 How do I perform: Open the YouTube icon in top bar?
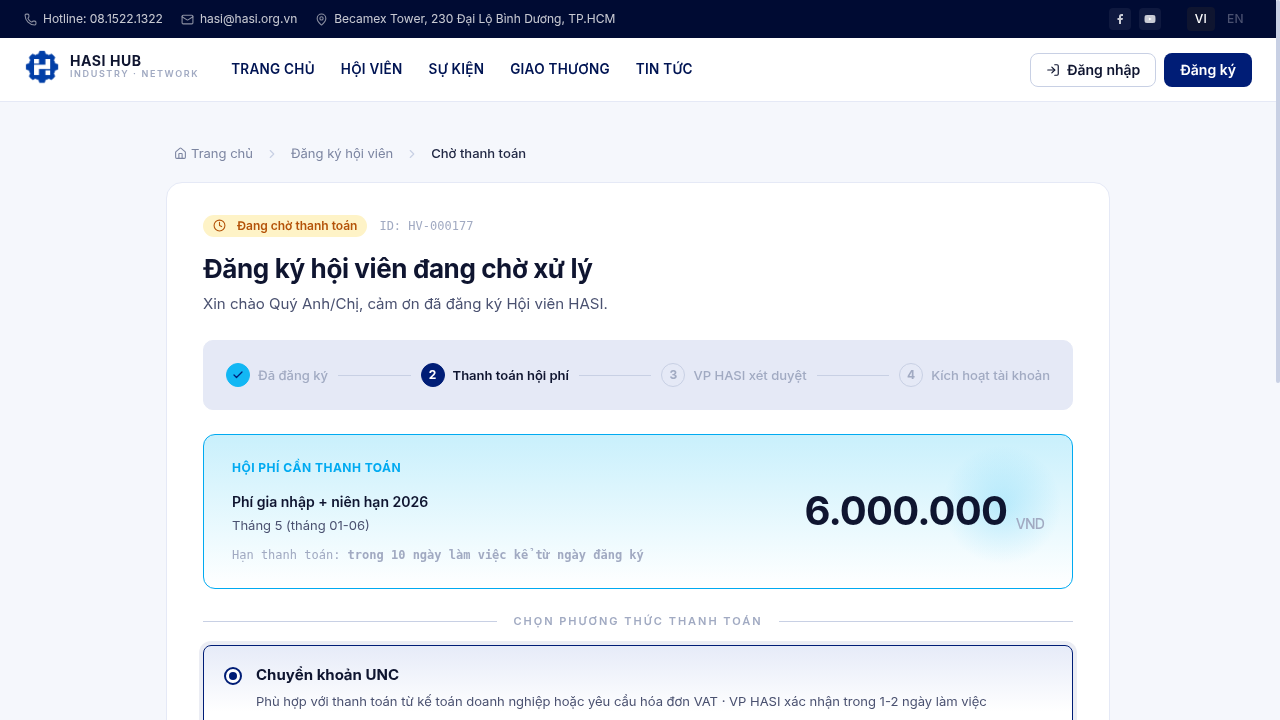(x=1150, y=19)
